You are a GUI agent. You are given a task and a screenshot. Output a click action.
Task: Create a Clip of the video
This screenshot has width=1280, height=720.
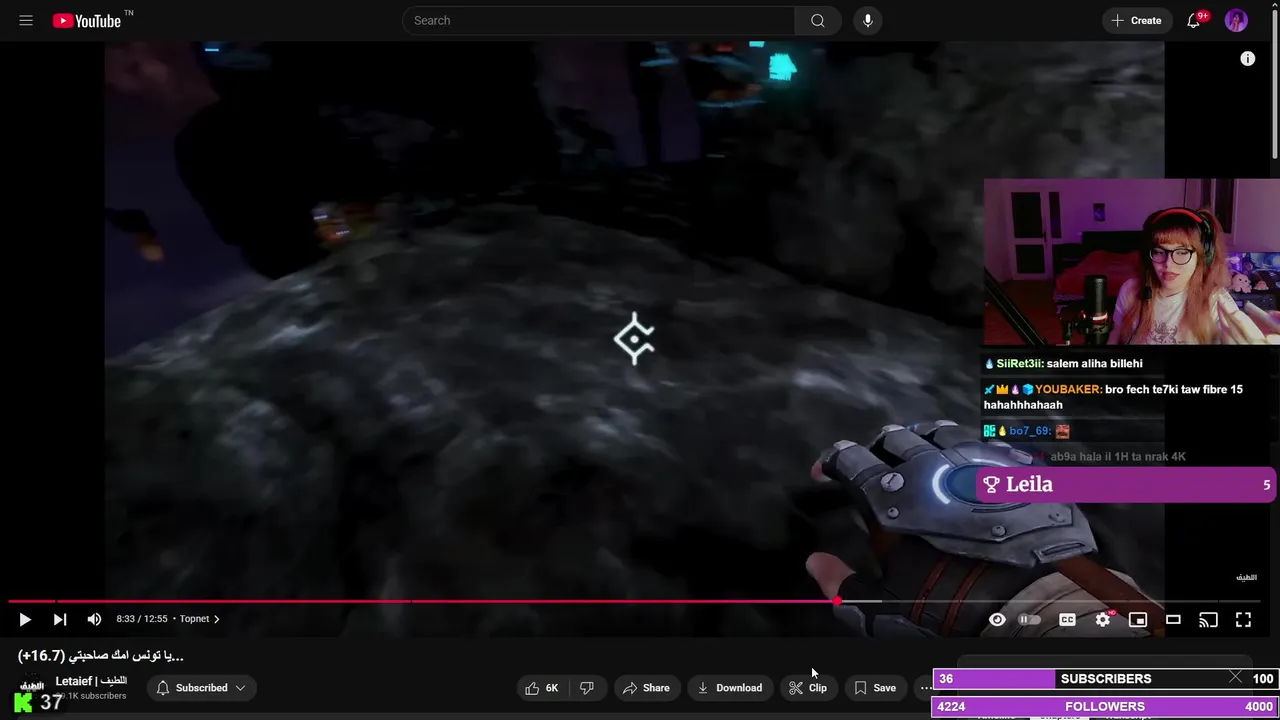(808, 688)
